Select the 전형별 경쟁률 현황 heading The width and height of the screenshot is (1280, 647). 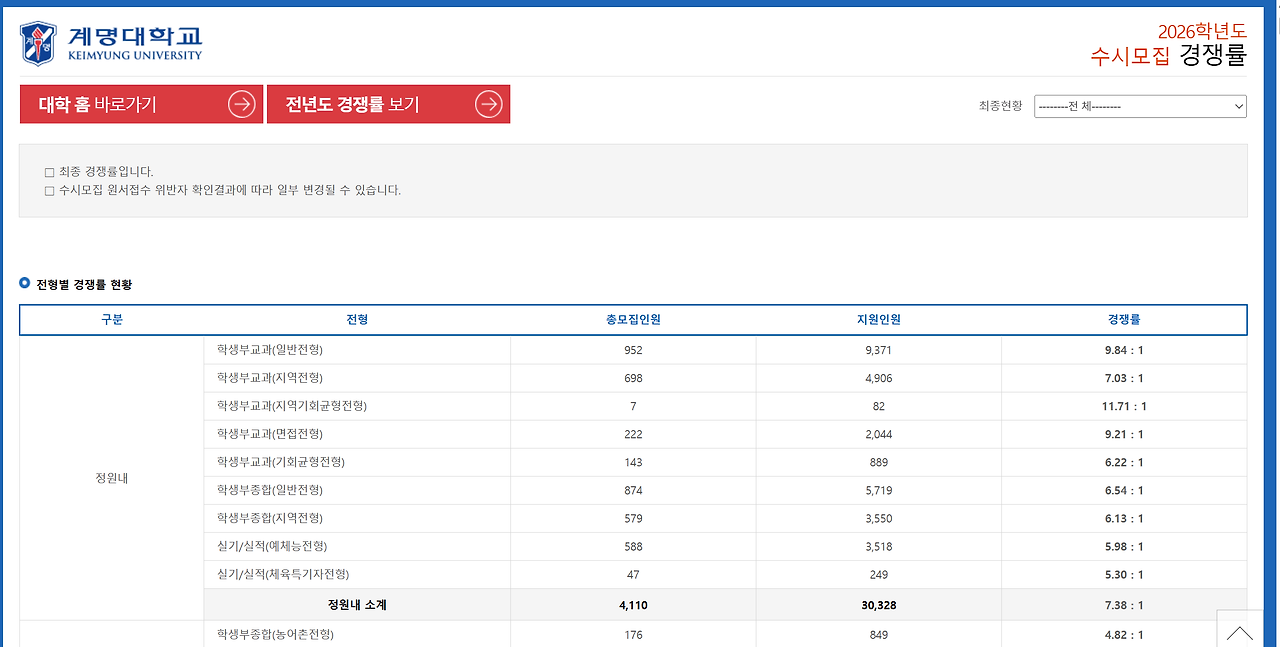84,285
